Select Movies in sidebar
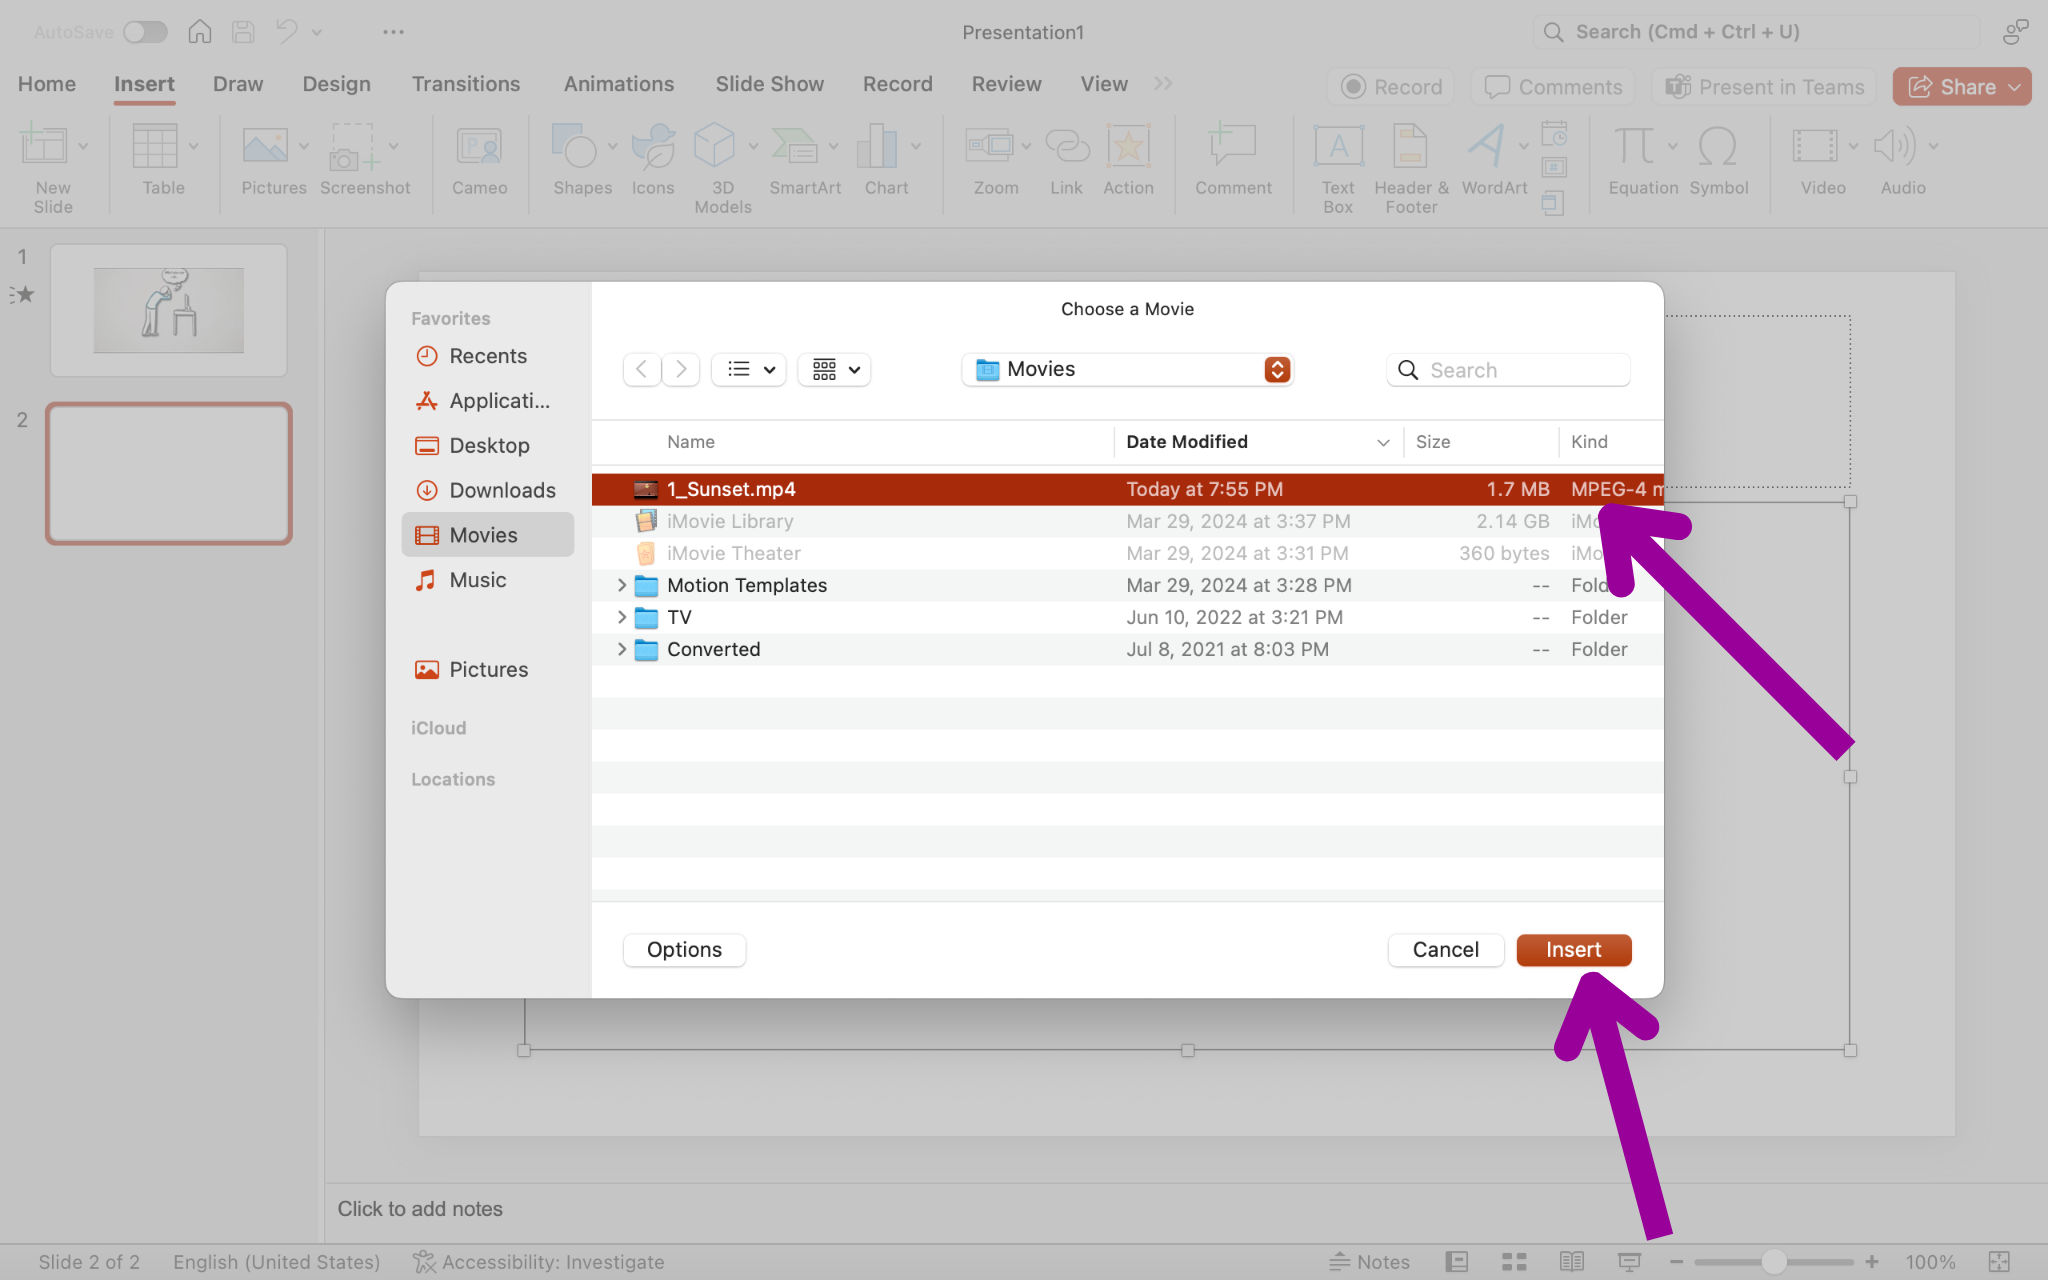The image size is (2048, 1280). tap(487, 535)
